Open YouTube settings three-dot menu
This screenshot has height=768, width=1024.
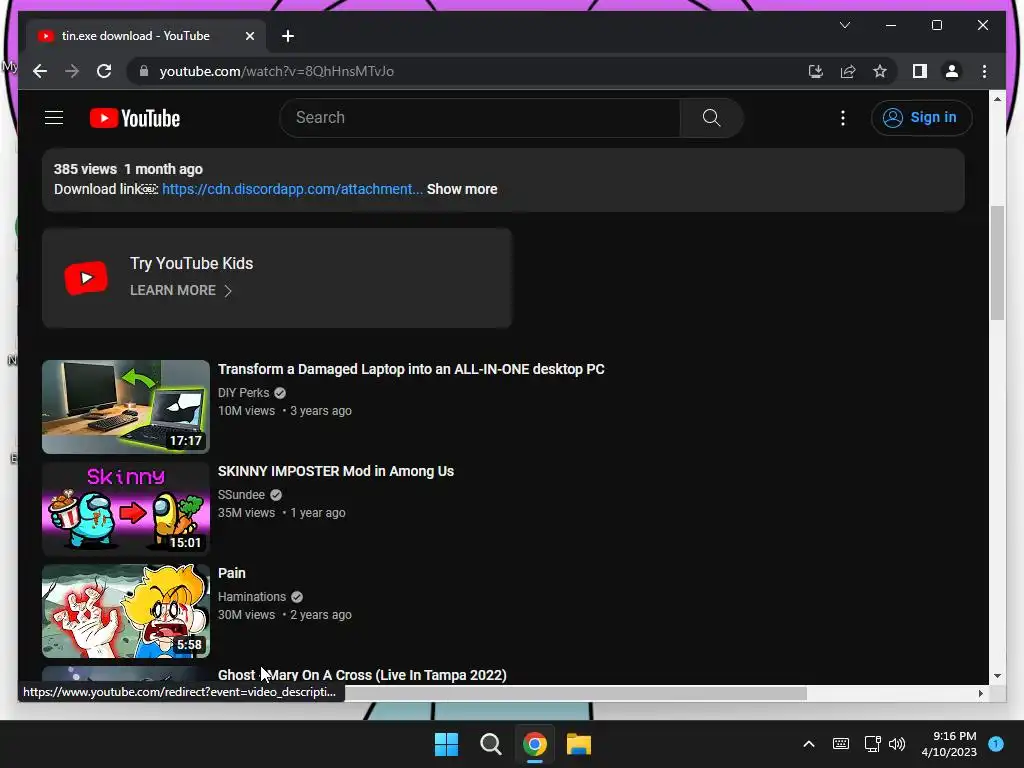842,118
